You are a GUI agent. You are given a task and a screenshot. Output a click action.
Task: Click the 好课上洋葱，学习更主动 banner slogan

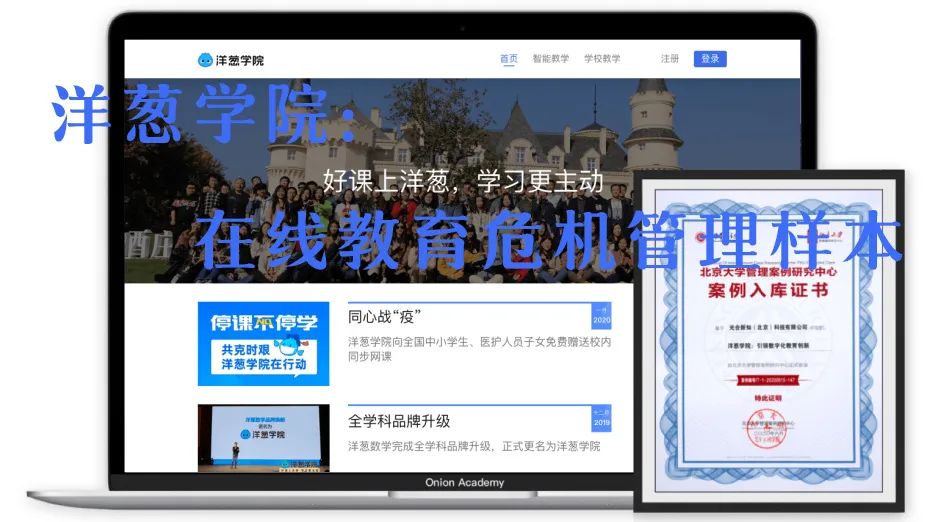pos(463,182)
